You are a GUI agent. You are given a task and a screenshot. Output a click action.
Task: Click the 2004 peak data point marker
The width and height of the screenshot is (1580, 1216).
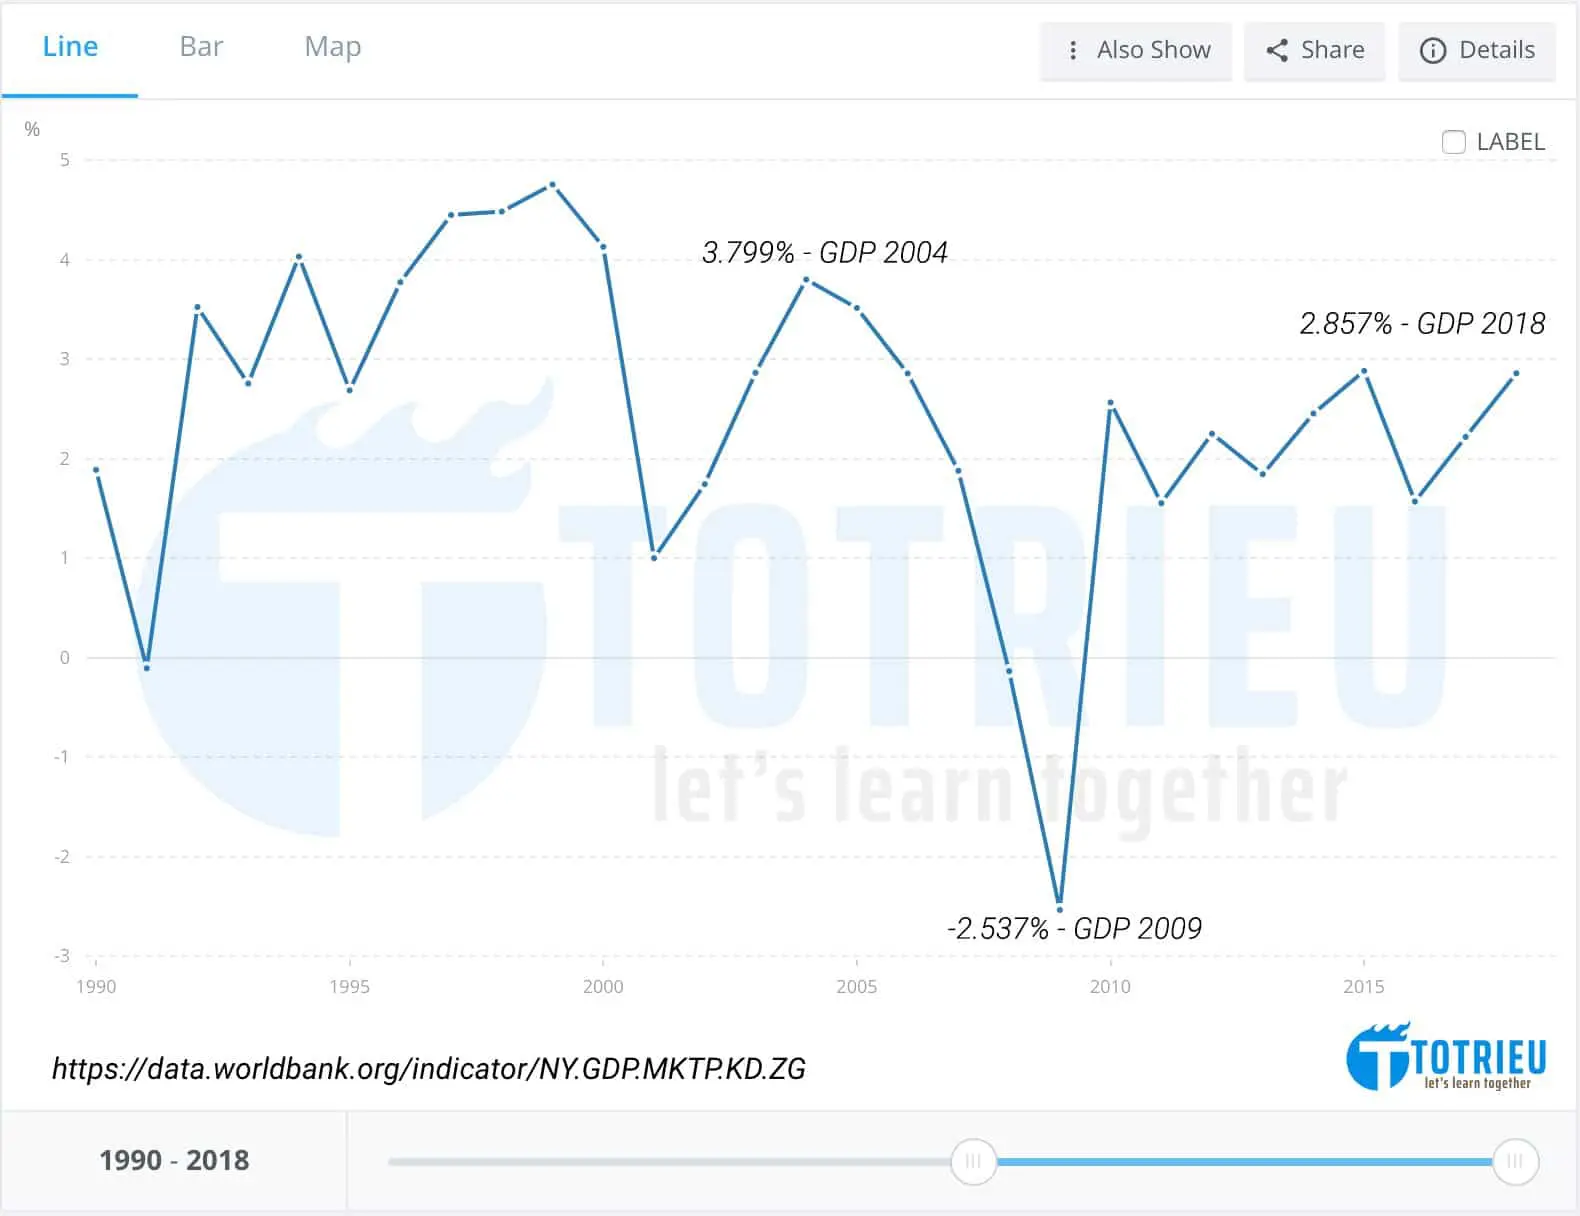click(x=805, y=280)
